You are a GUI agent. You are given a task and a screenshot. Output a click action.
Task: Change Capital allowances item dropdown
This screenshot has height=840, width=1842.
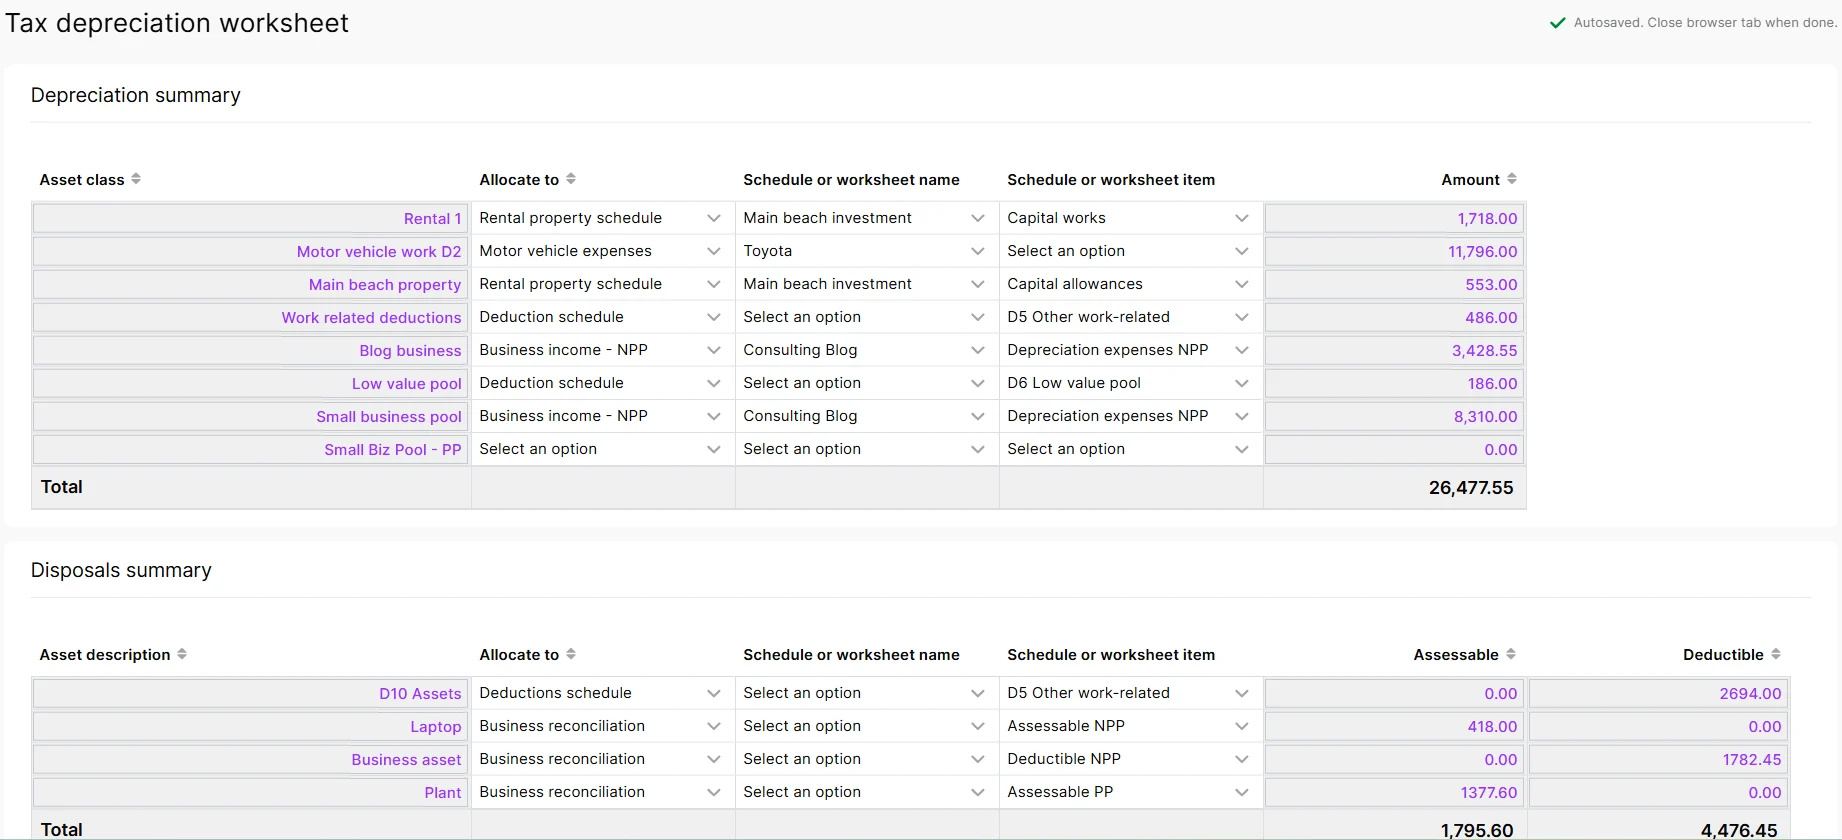(1129, 284)
